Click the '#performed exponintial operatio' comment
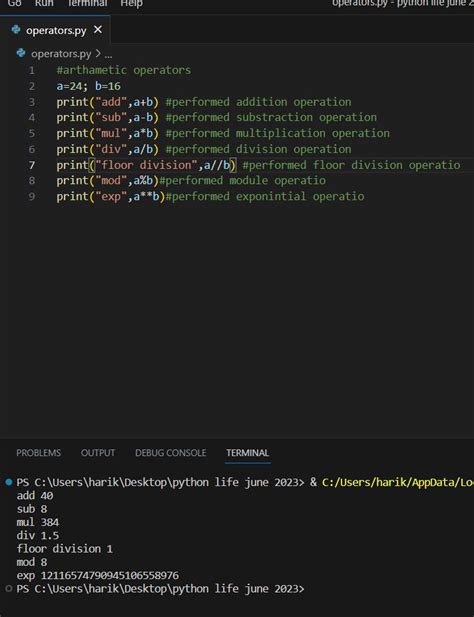 265,196
